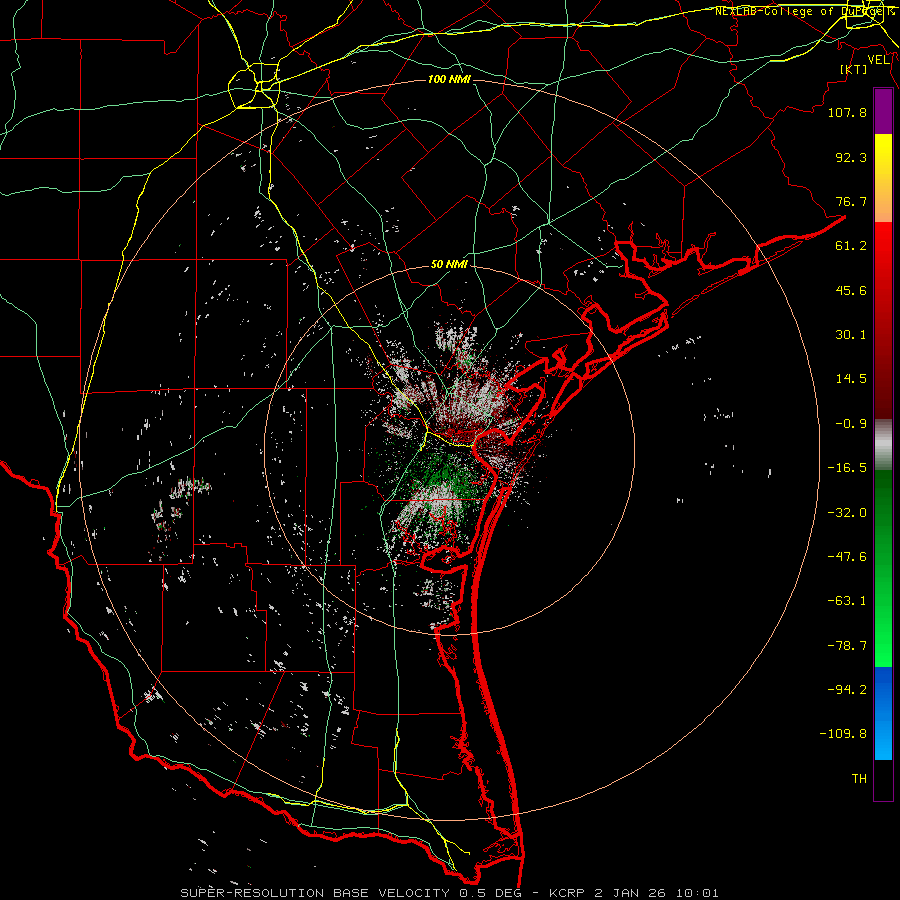Select the -78.7 legend value
This screenshot has height=900, width=900.
tap(847, 646)
